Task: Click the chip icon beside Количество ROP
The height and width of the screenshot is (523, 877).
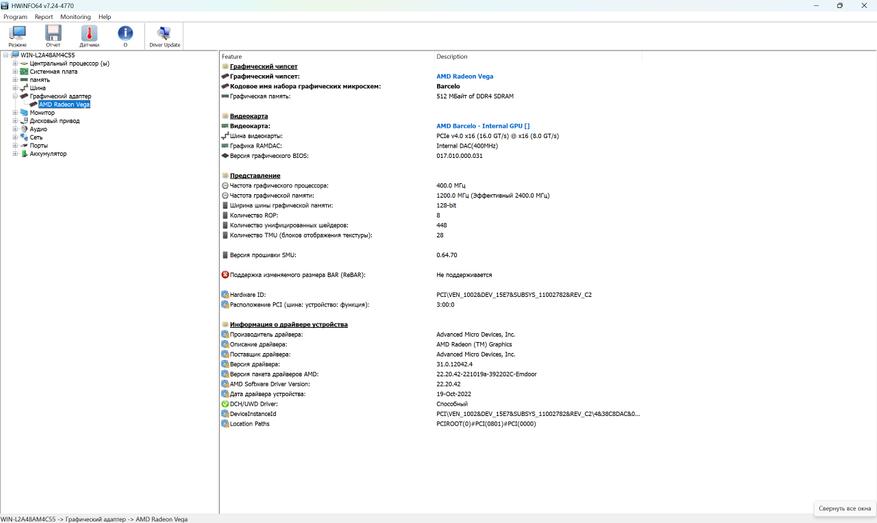Action: coord(225,215)
